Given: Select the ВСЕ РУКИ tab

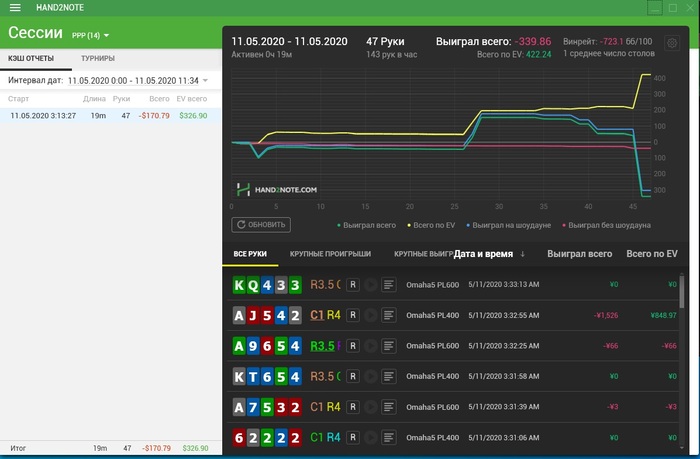Looking at the screenshot, I should 250,254.
